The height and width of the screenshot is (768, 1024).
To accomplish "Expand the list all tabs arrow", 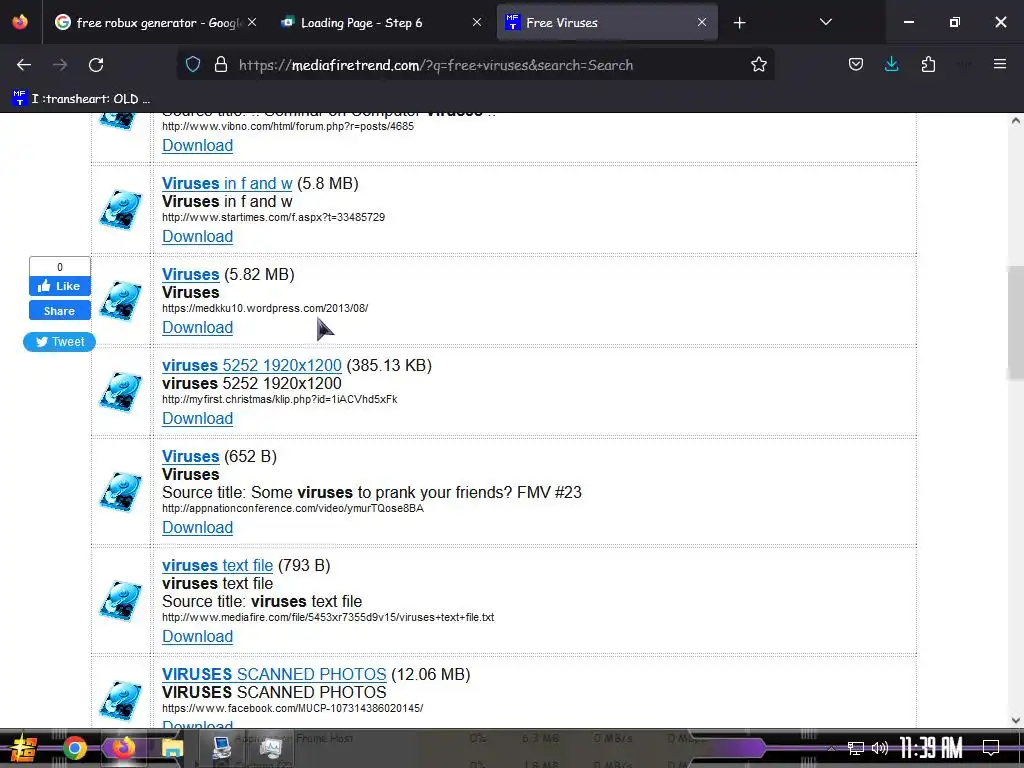I will [825, 22].
